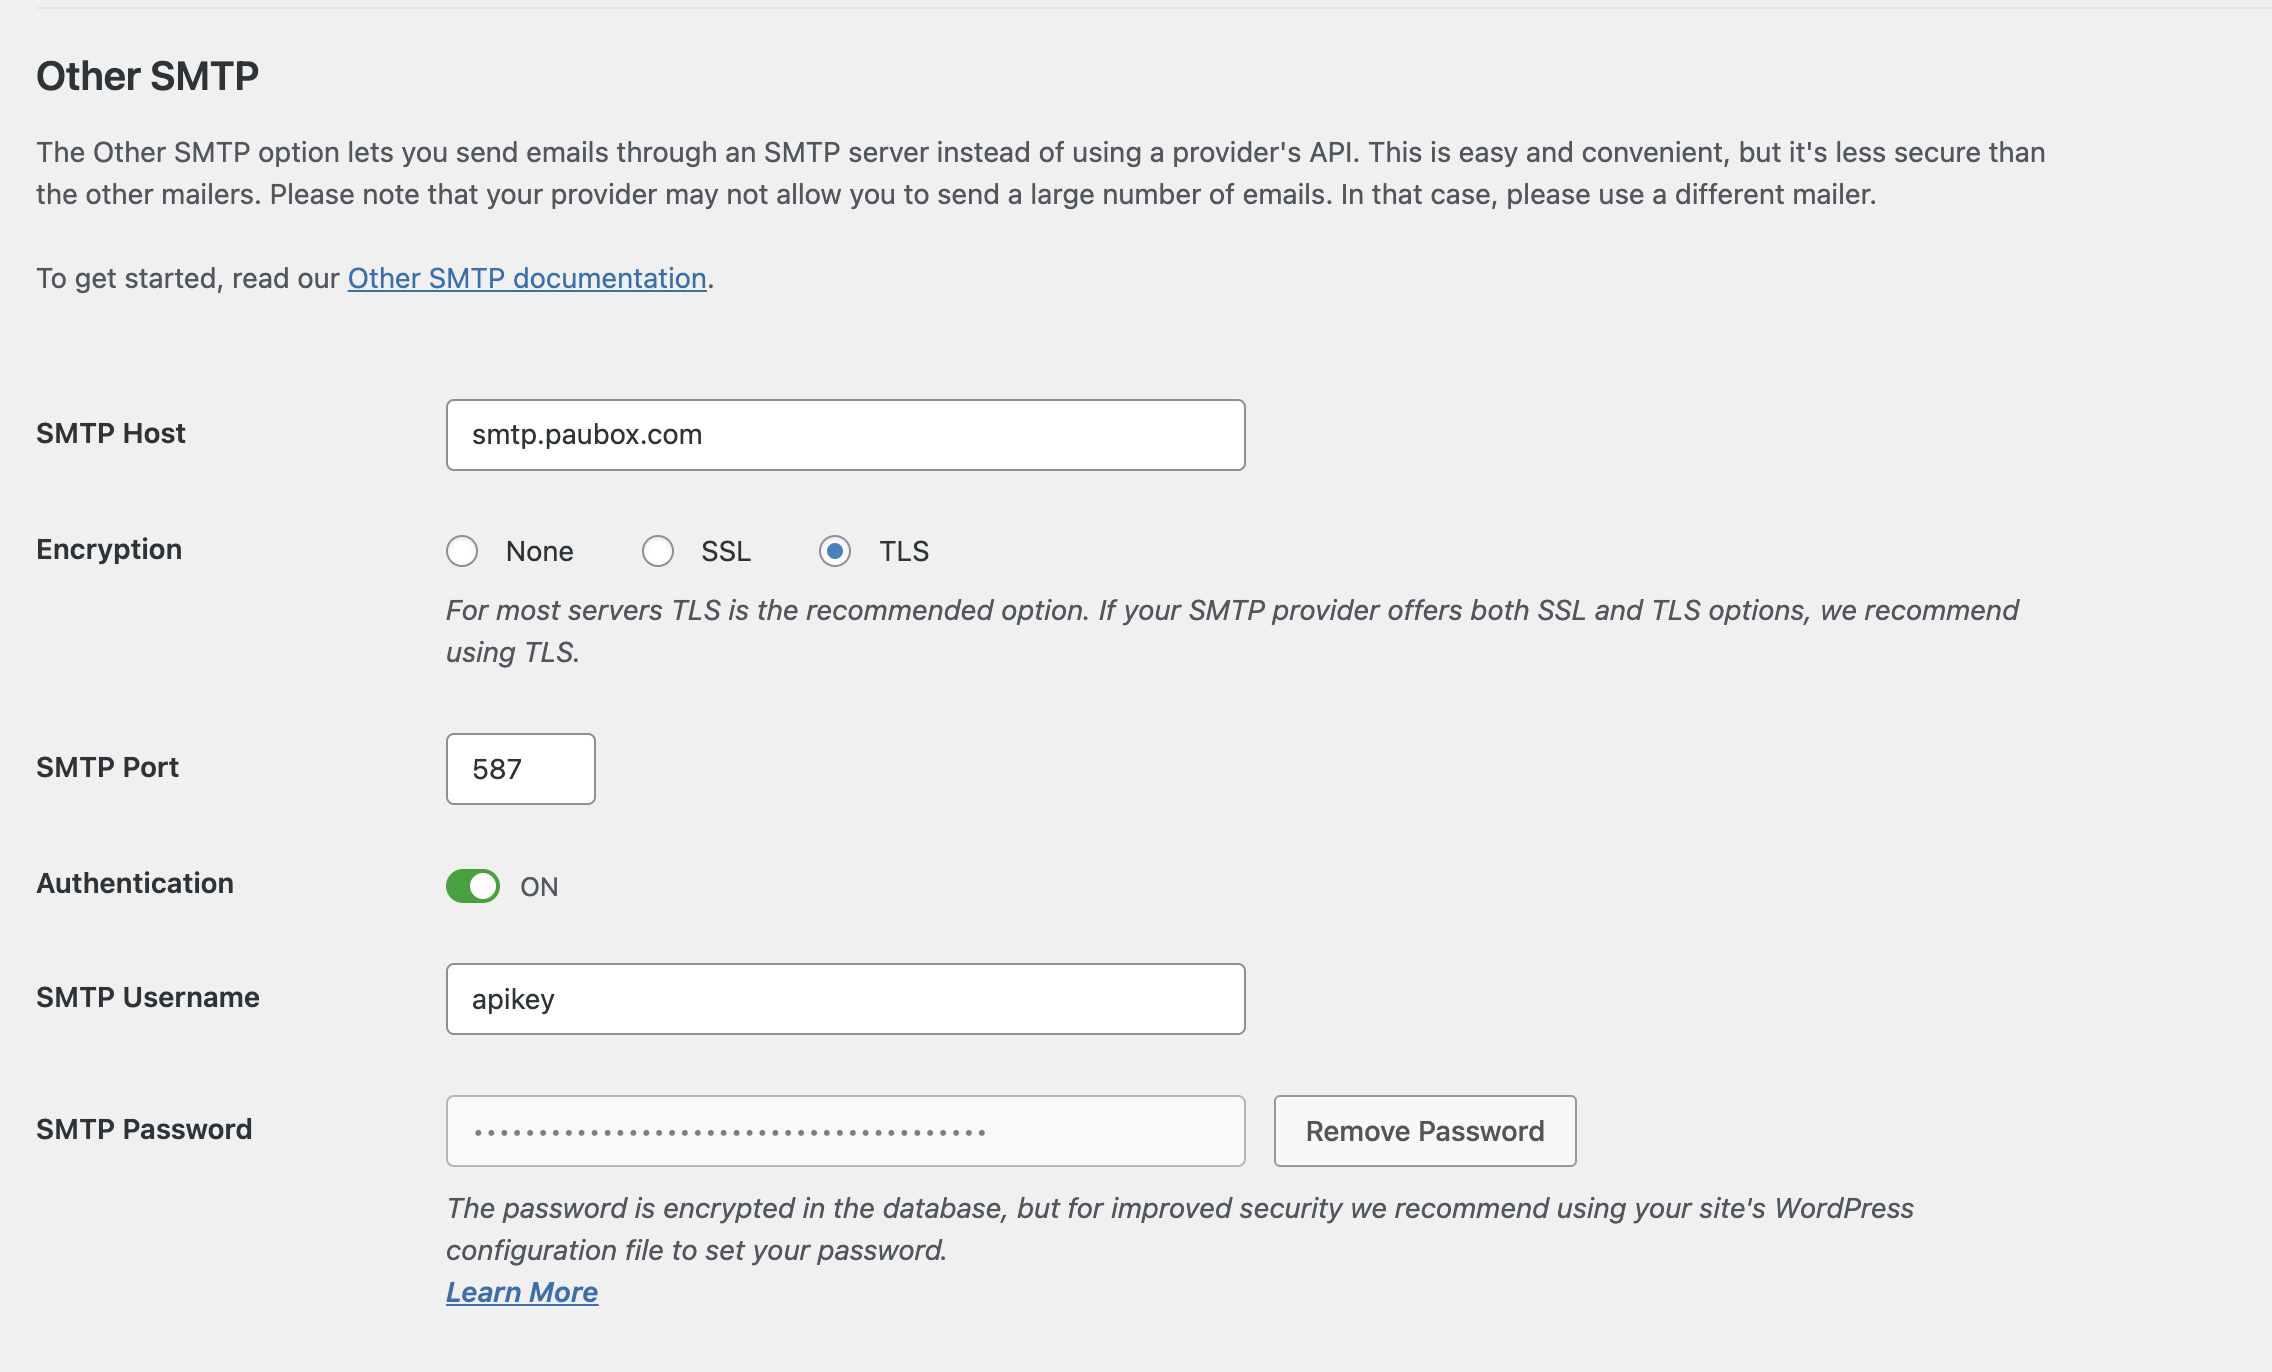Disable the Authentication toggle switch

tap(473, 886)
